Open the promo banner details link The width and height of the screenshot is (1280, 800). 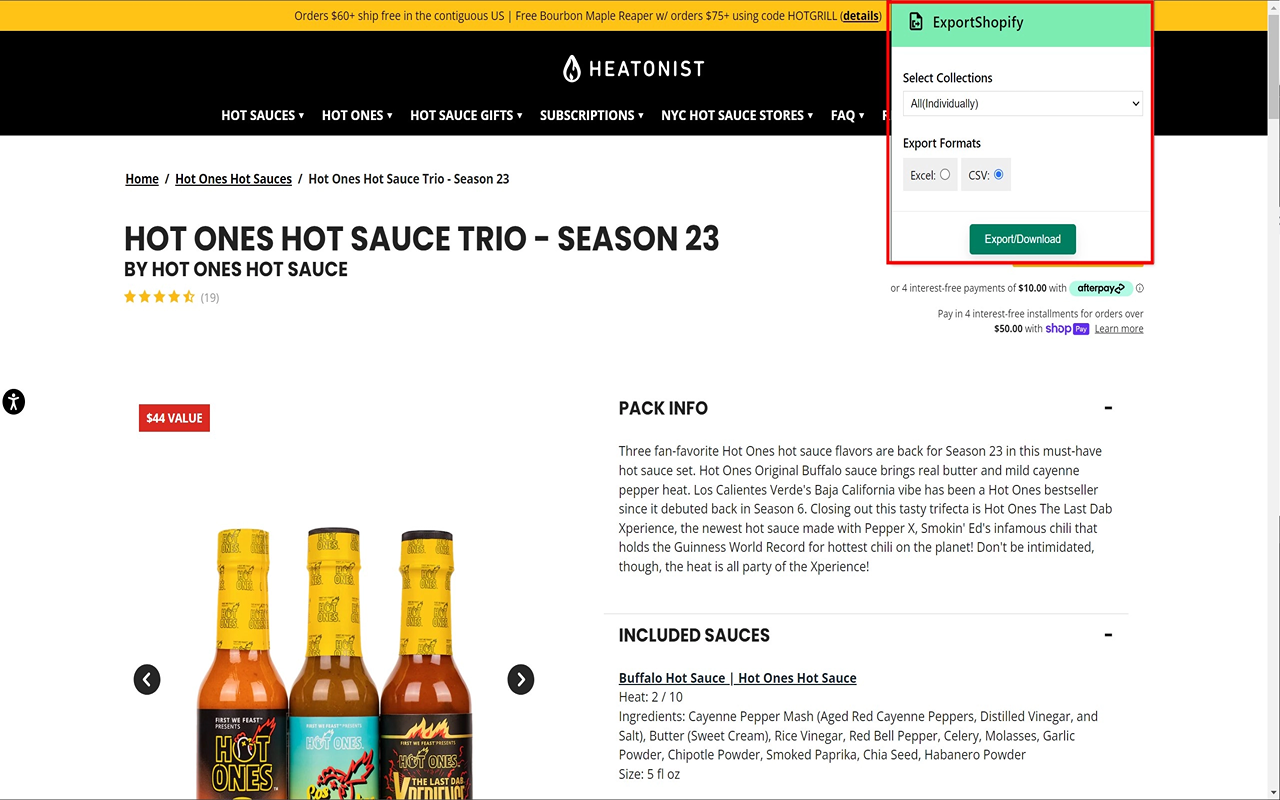coord(861,16)
